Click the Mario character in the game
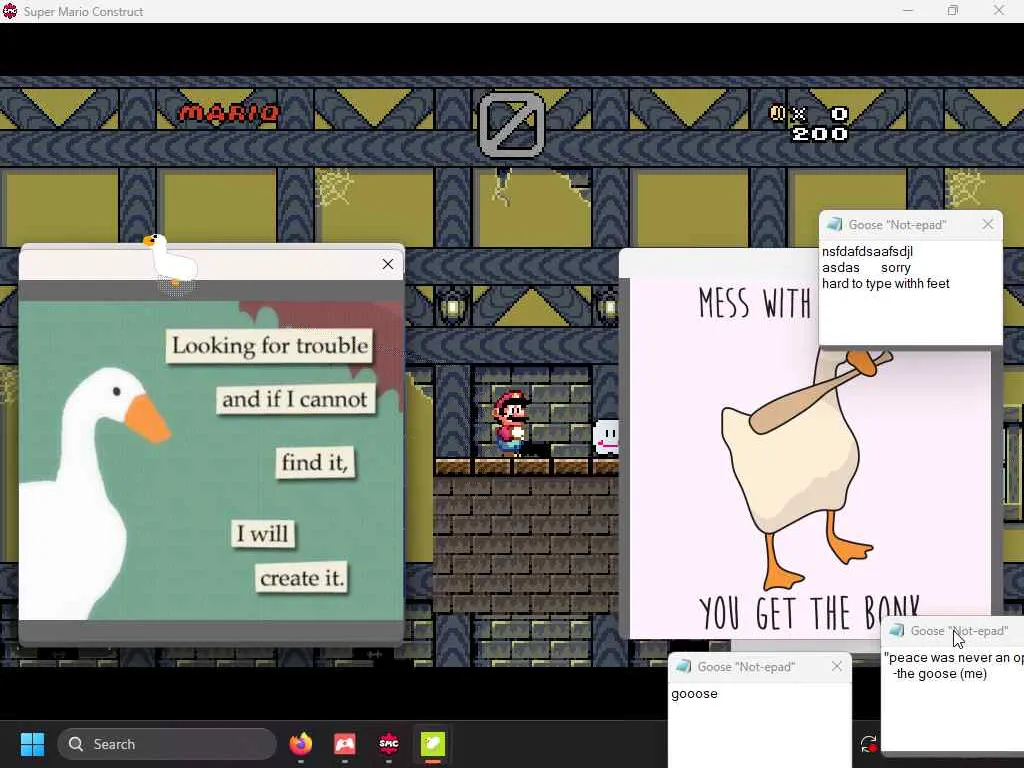1024x768 pixels. [x=510, y=423]
